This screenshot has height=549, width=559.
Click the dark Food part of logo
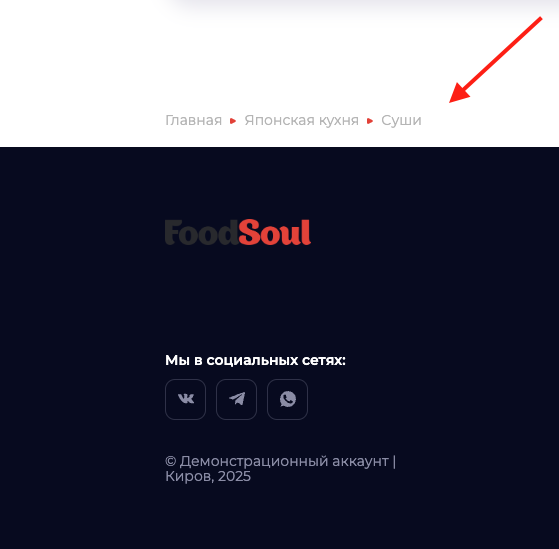point(201,232)
